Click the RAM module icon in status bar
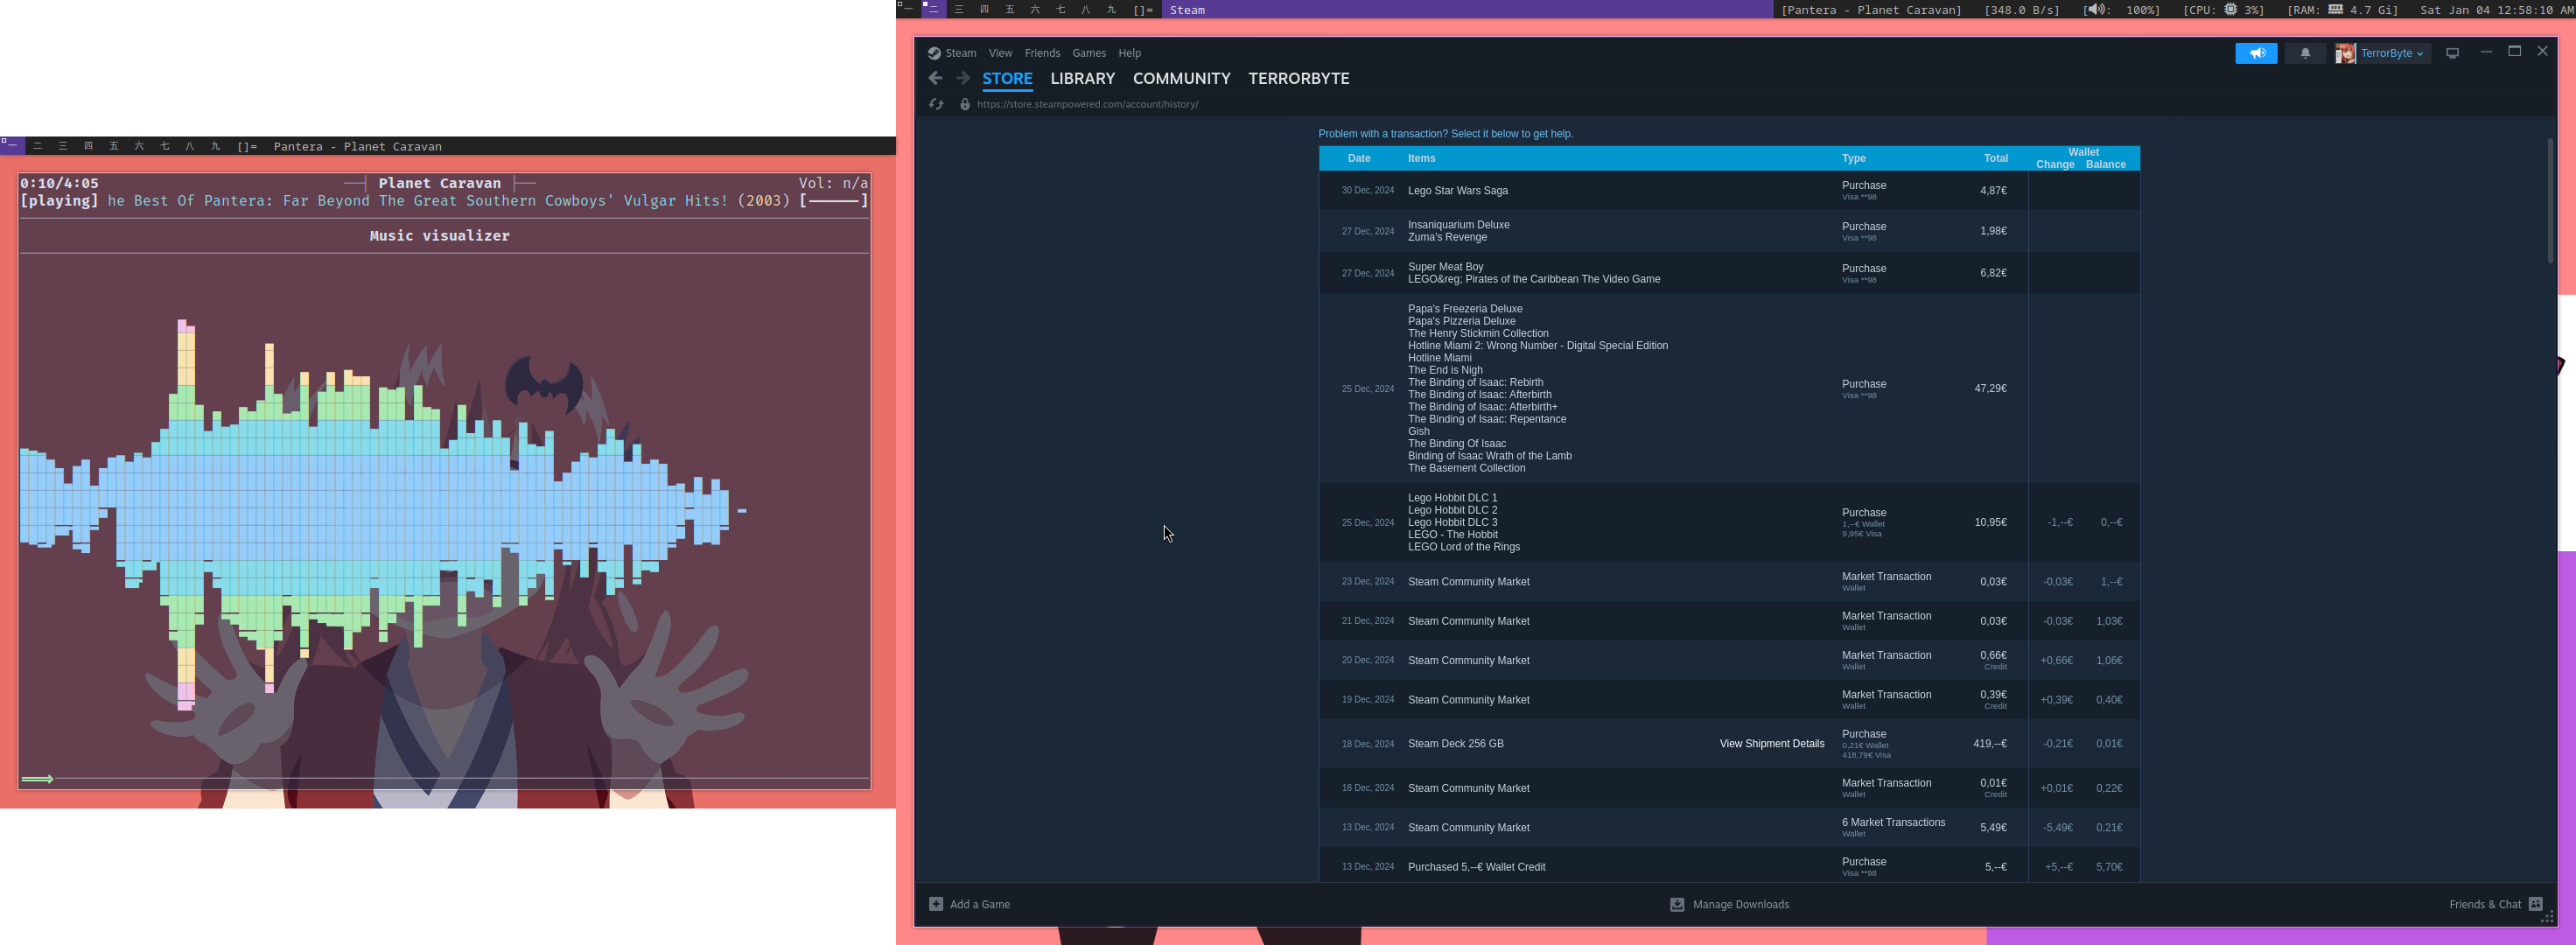 [x=2335, y=9]
